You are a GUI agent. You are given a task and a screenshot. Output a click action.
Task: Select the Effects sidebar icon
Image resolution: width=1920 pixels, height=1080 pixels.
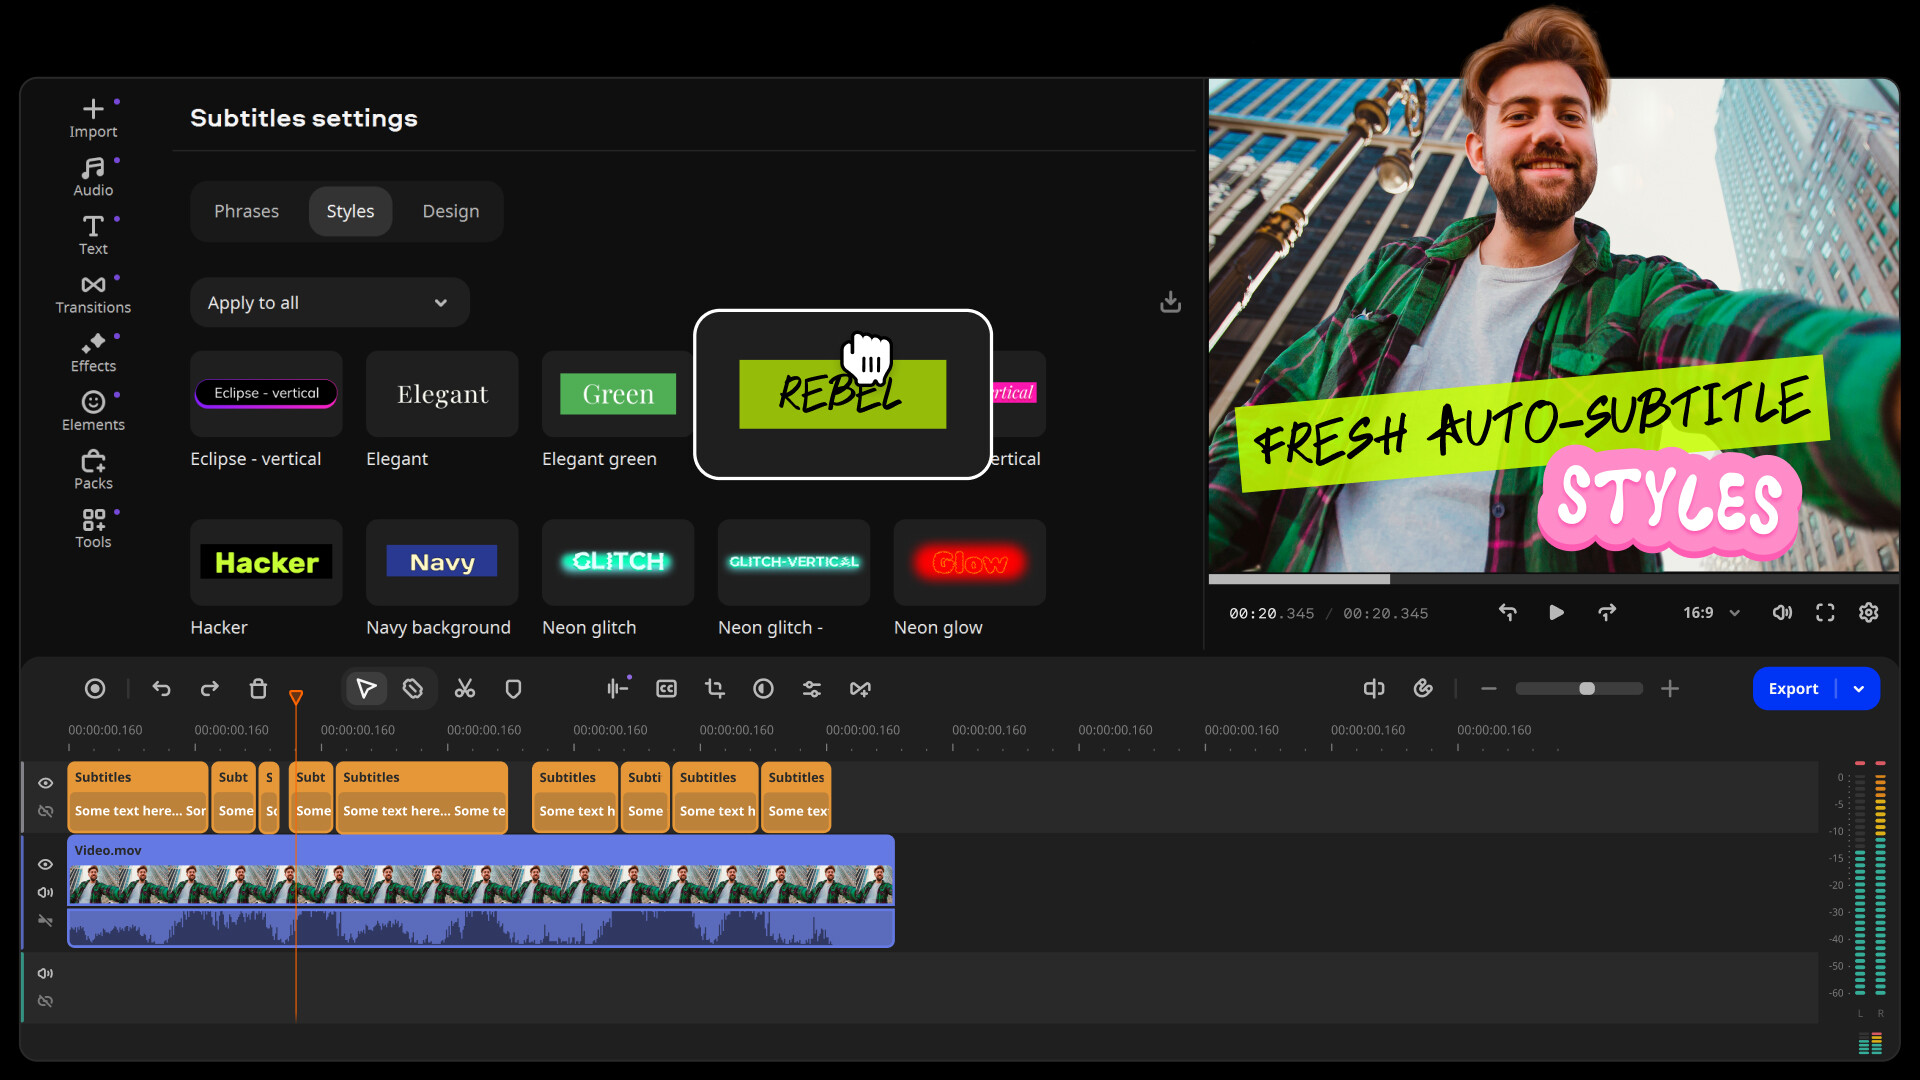click(93, 351)
